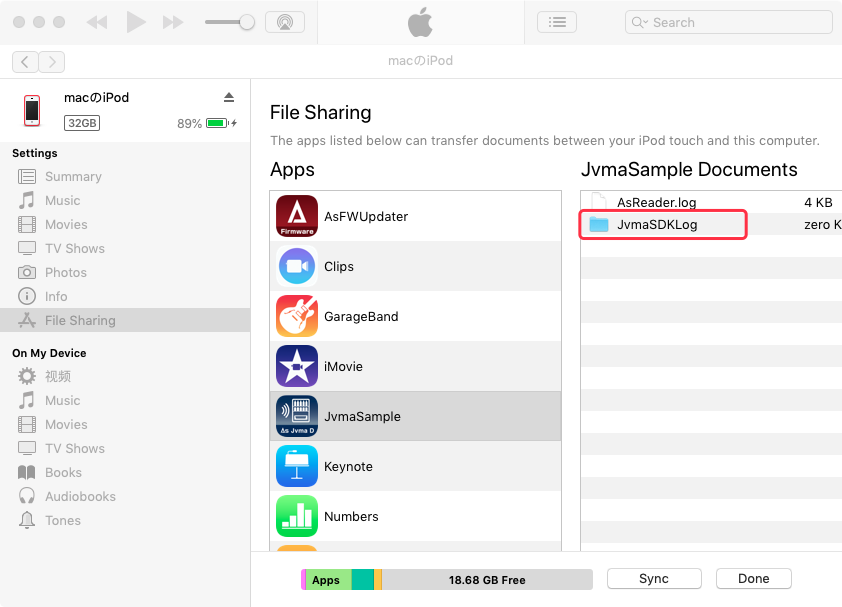Select the JvmaSDKLog folder
842x607 pixels.
point(657,225)
